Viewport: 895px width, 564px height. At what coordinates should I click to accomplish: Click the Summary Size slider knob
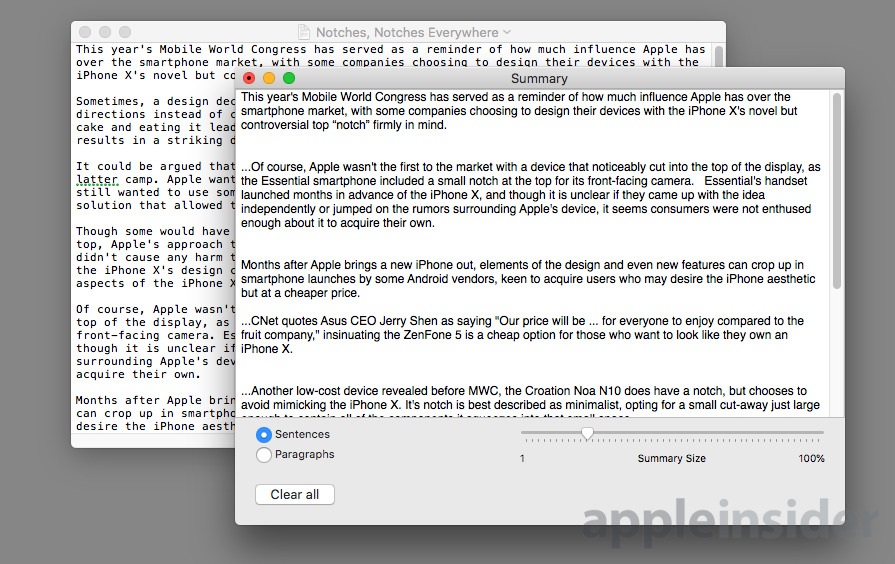point(587,433)
